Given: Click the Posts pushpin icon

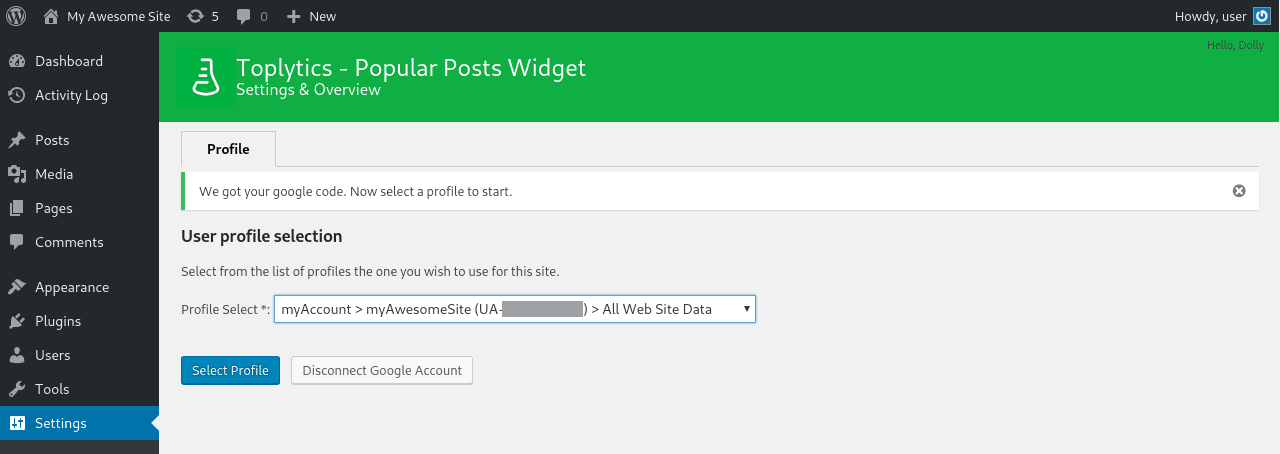Looking at the screenshot, I should point(17,140).
